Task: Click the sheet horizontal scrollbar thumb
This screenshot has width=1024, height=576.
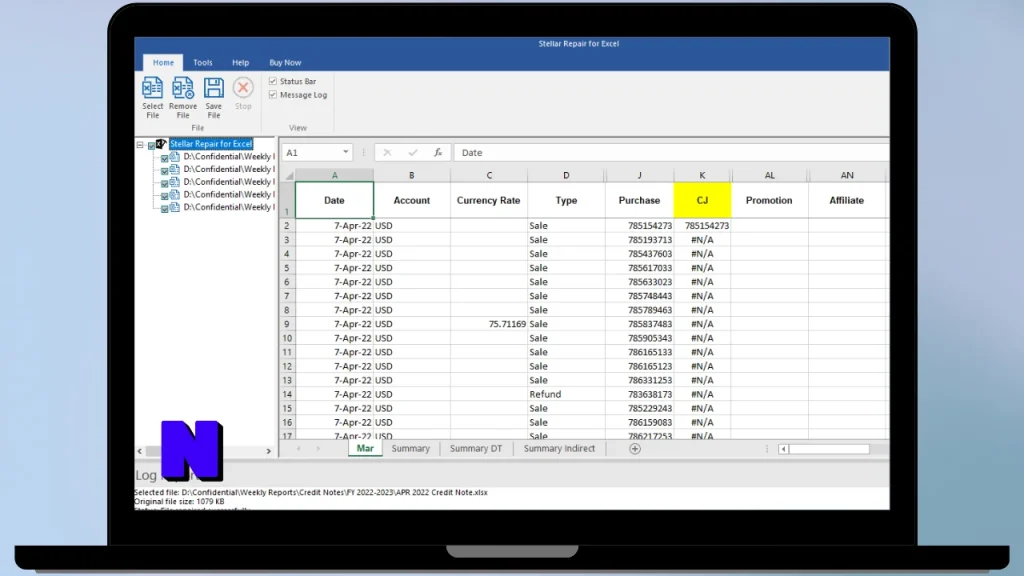Action: click(829, 449)
